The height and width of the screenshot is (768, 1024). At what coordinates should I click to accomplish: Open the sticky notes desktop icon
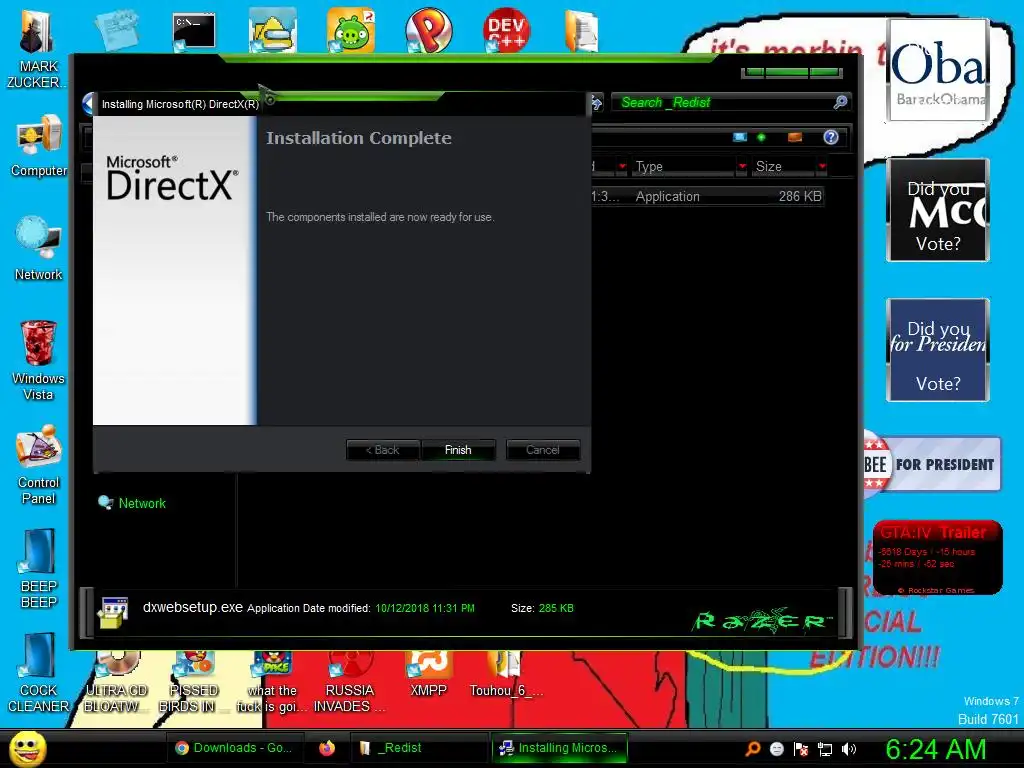(116, 30)
